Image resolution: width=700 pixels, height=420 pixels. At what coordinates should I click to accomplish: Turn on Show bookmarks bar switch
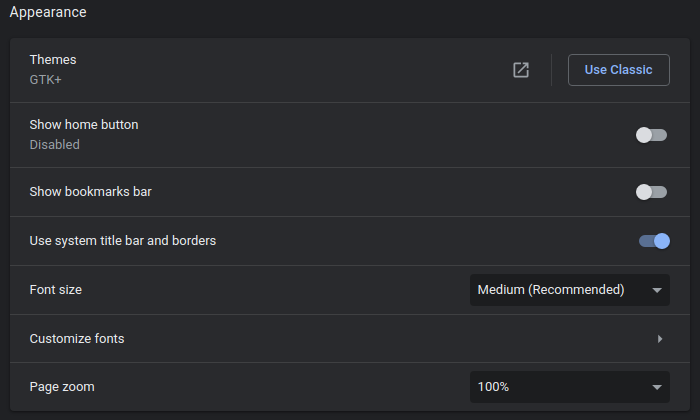tap(651, 192)
